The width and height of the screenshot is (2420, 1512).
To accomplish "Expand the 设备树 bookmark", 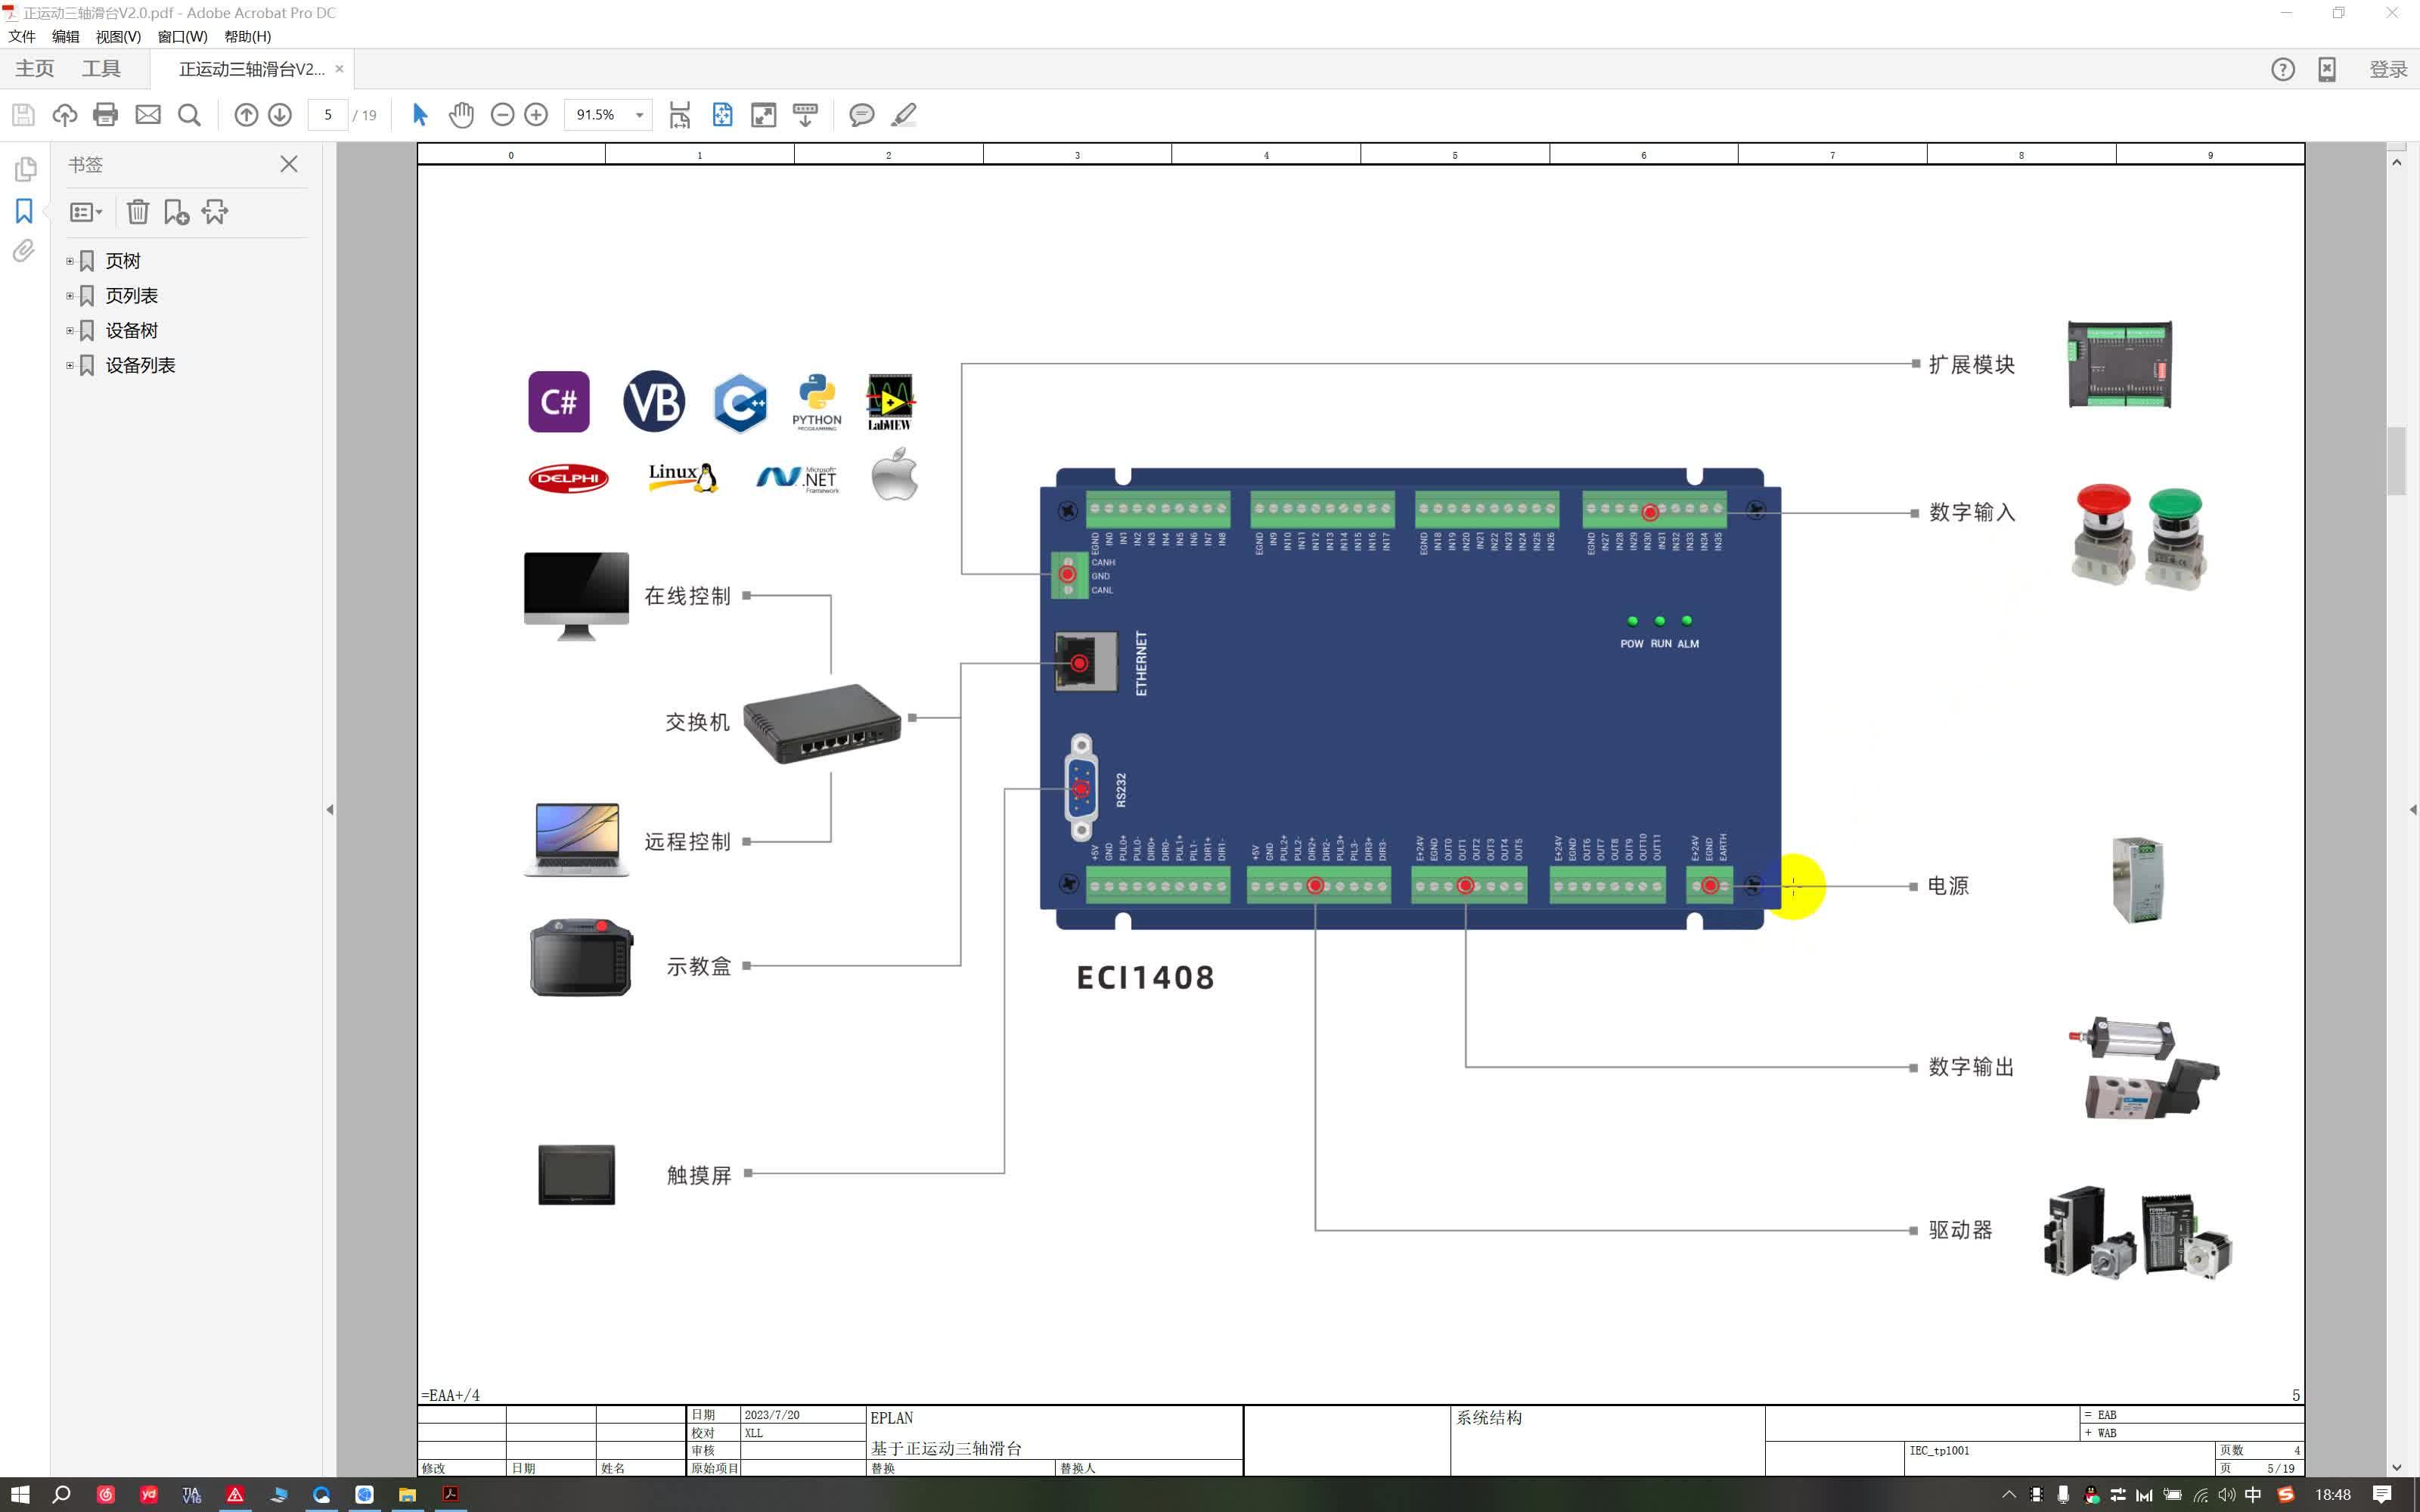I will pos(69,330).
